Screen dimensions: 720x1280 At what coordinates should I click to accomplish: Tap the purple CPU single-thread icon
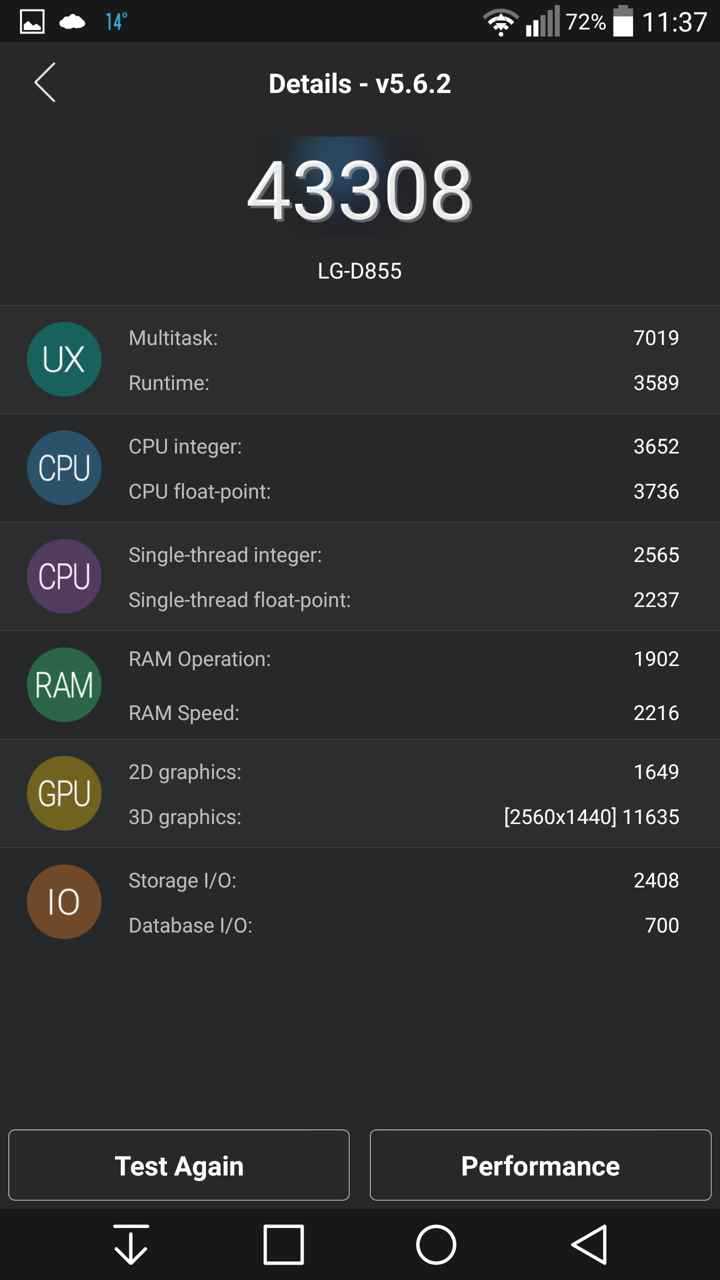coord(64,577)
